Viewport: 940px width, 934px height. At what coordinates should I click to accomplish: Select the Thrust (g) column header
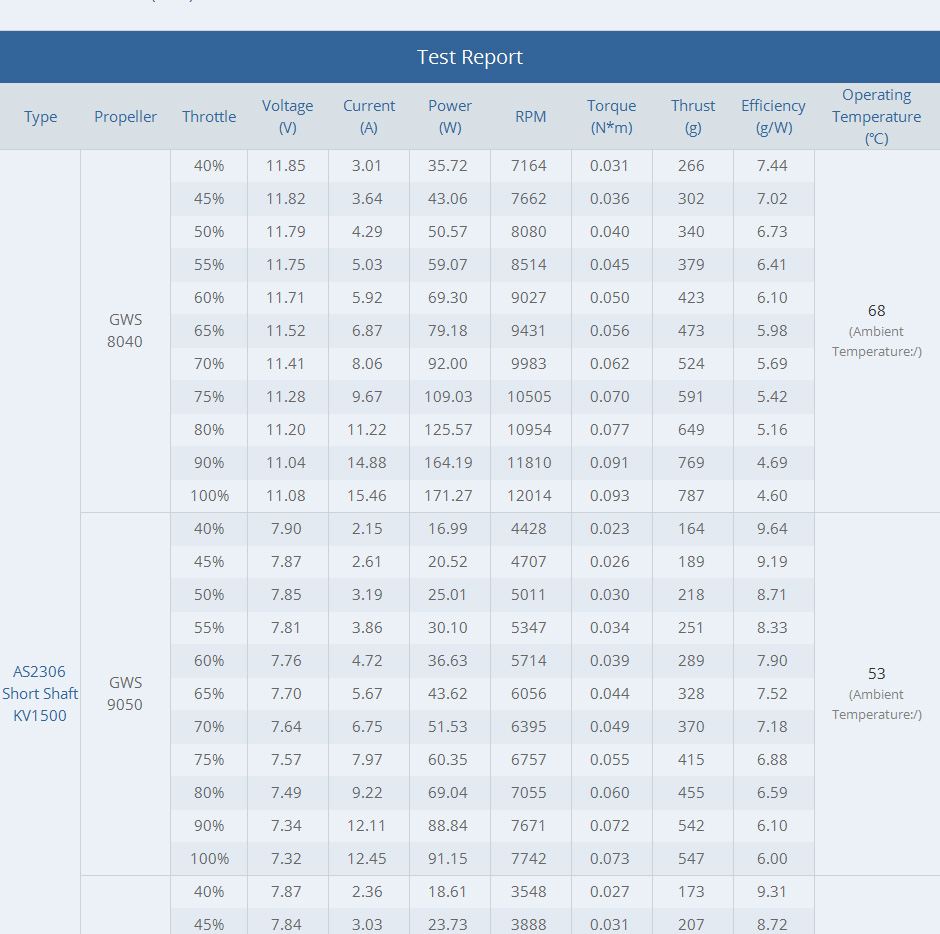tap(693, 117)
